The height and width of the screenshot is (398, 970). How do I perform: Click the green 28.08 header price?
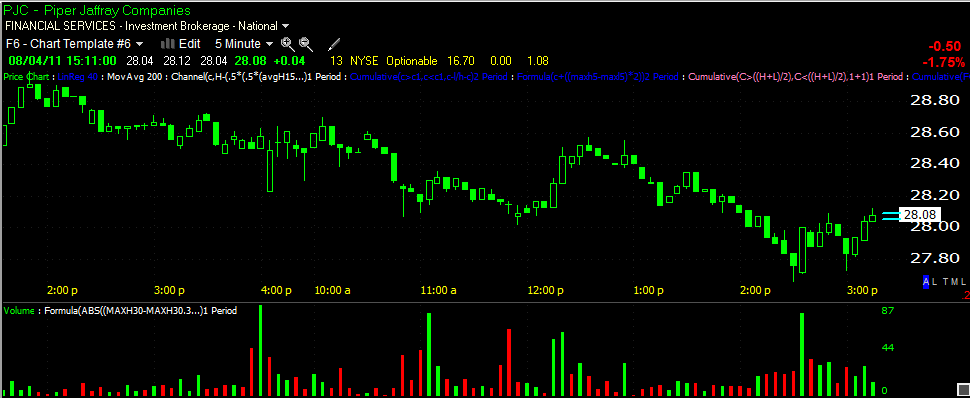click(x=252, y=61)
